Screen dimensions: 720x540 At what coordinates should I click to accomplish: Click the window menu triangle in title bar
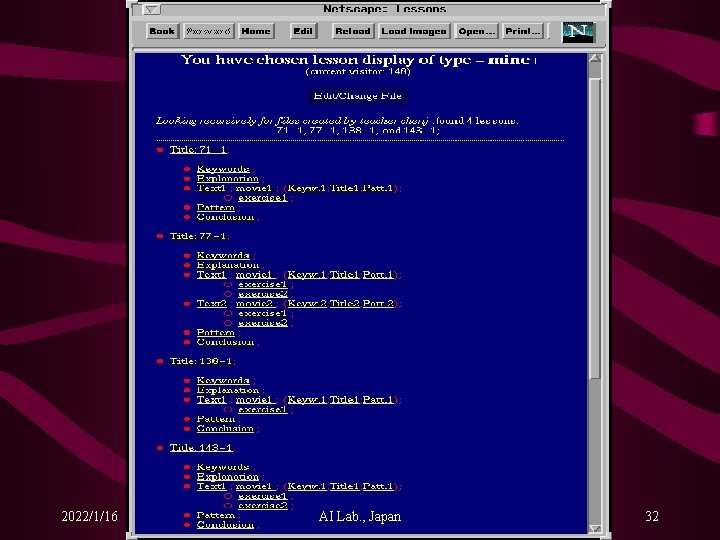tap(151, 9)
